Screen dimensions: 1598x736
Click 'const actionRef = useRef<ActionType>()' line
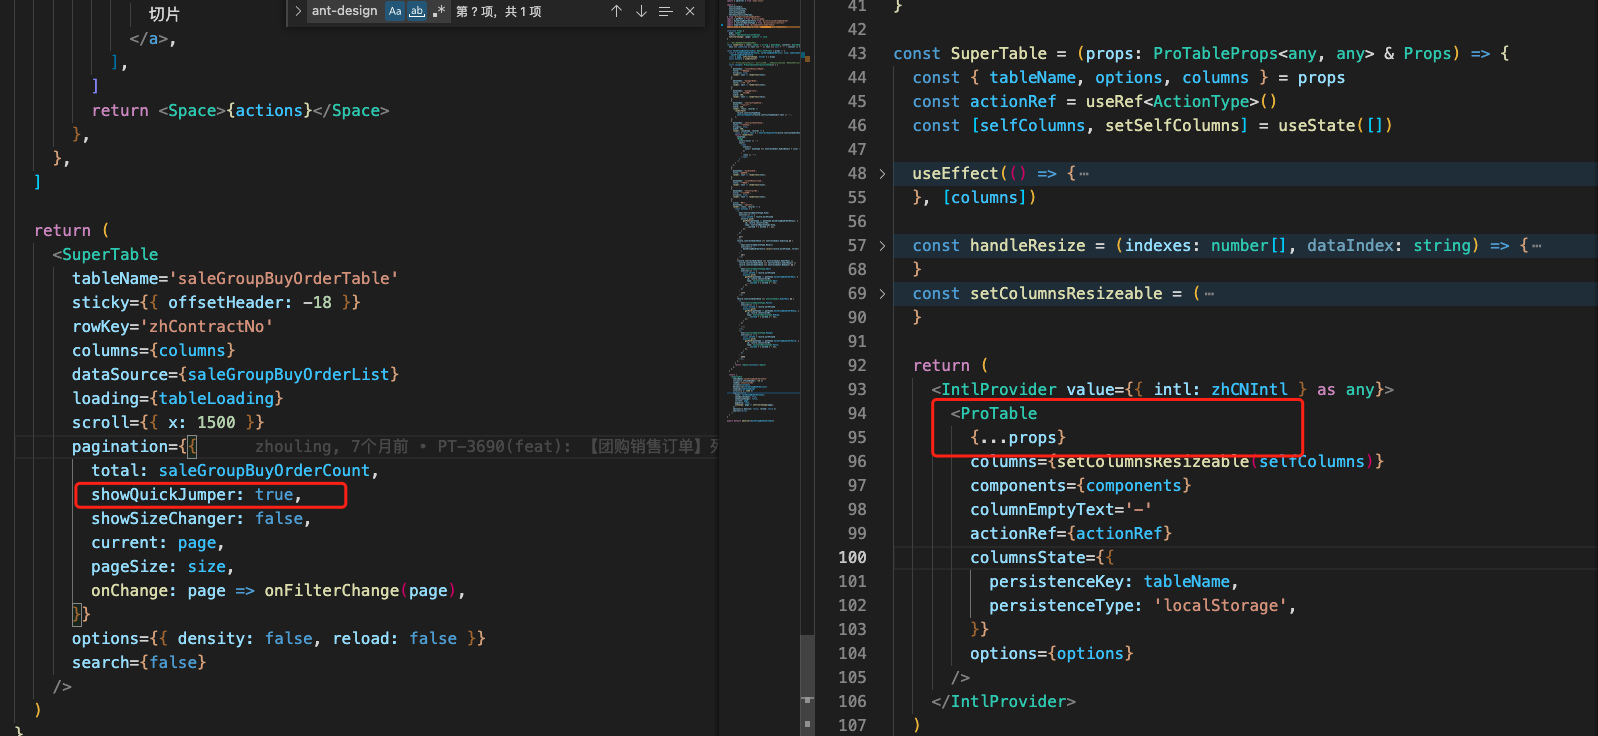coord(1095,102)
